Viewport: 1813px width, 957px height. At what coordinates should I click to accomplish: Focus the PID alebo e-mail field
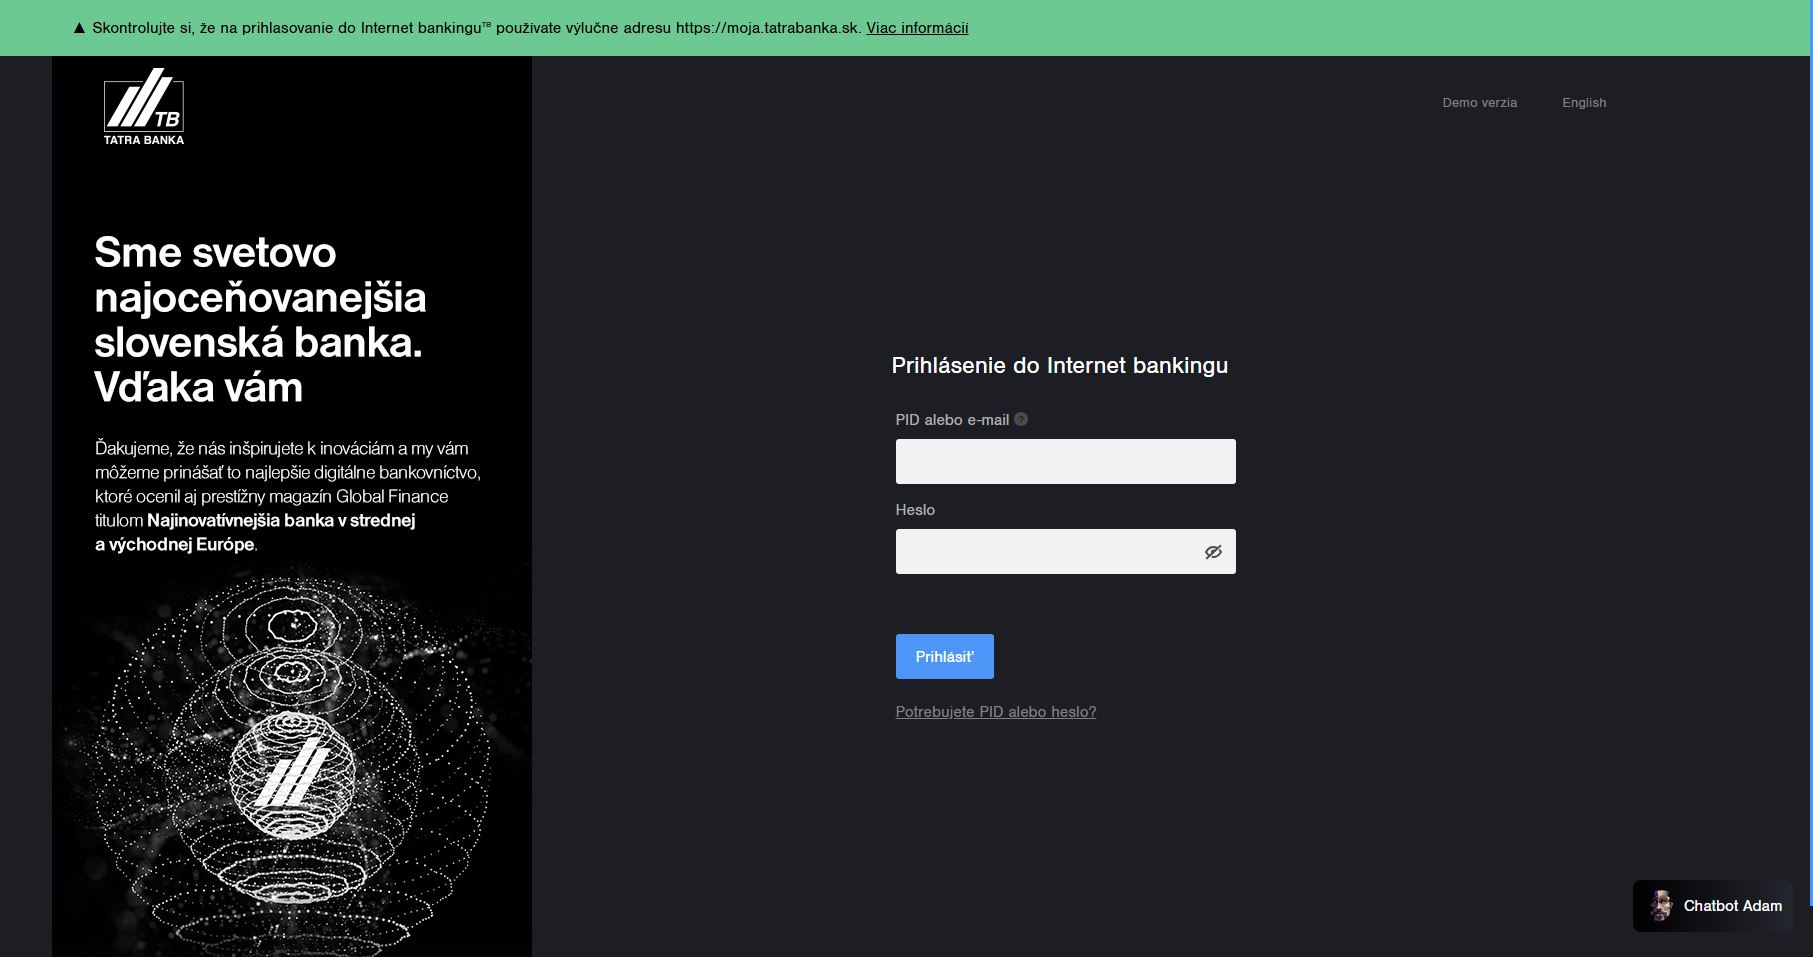pos(1065,461)
